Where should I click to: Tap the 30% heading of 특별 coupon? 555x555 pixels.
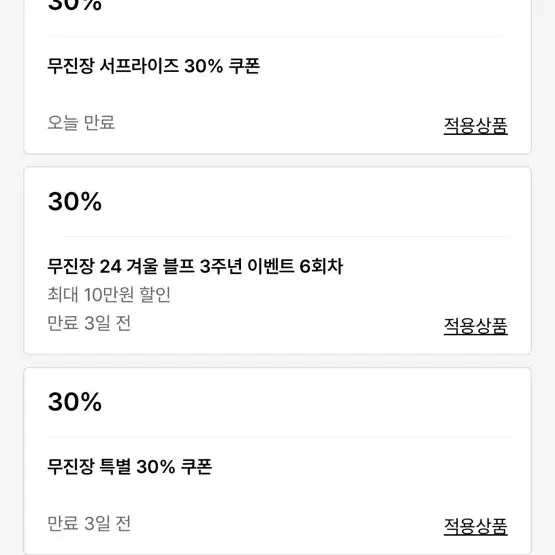[x=75, y=402]
